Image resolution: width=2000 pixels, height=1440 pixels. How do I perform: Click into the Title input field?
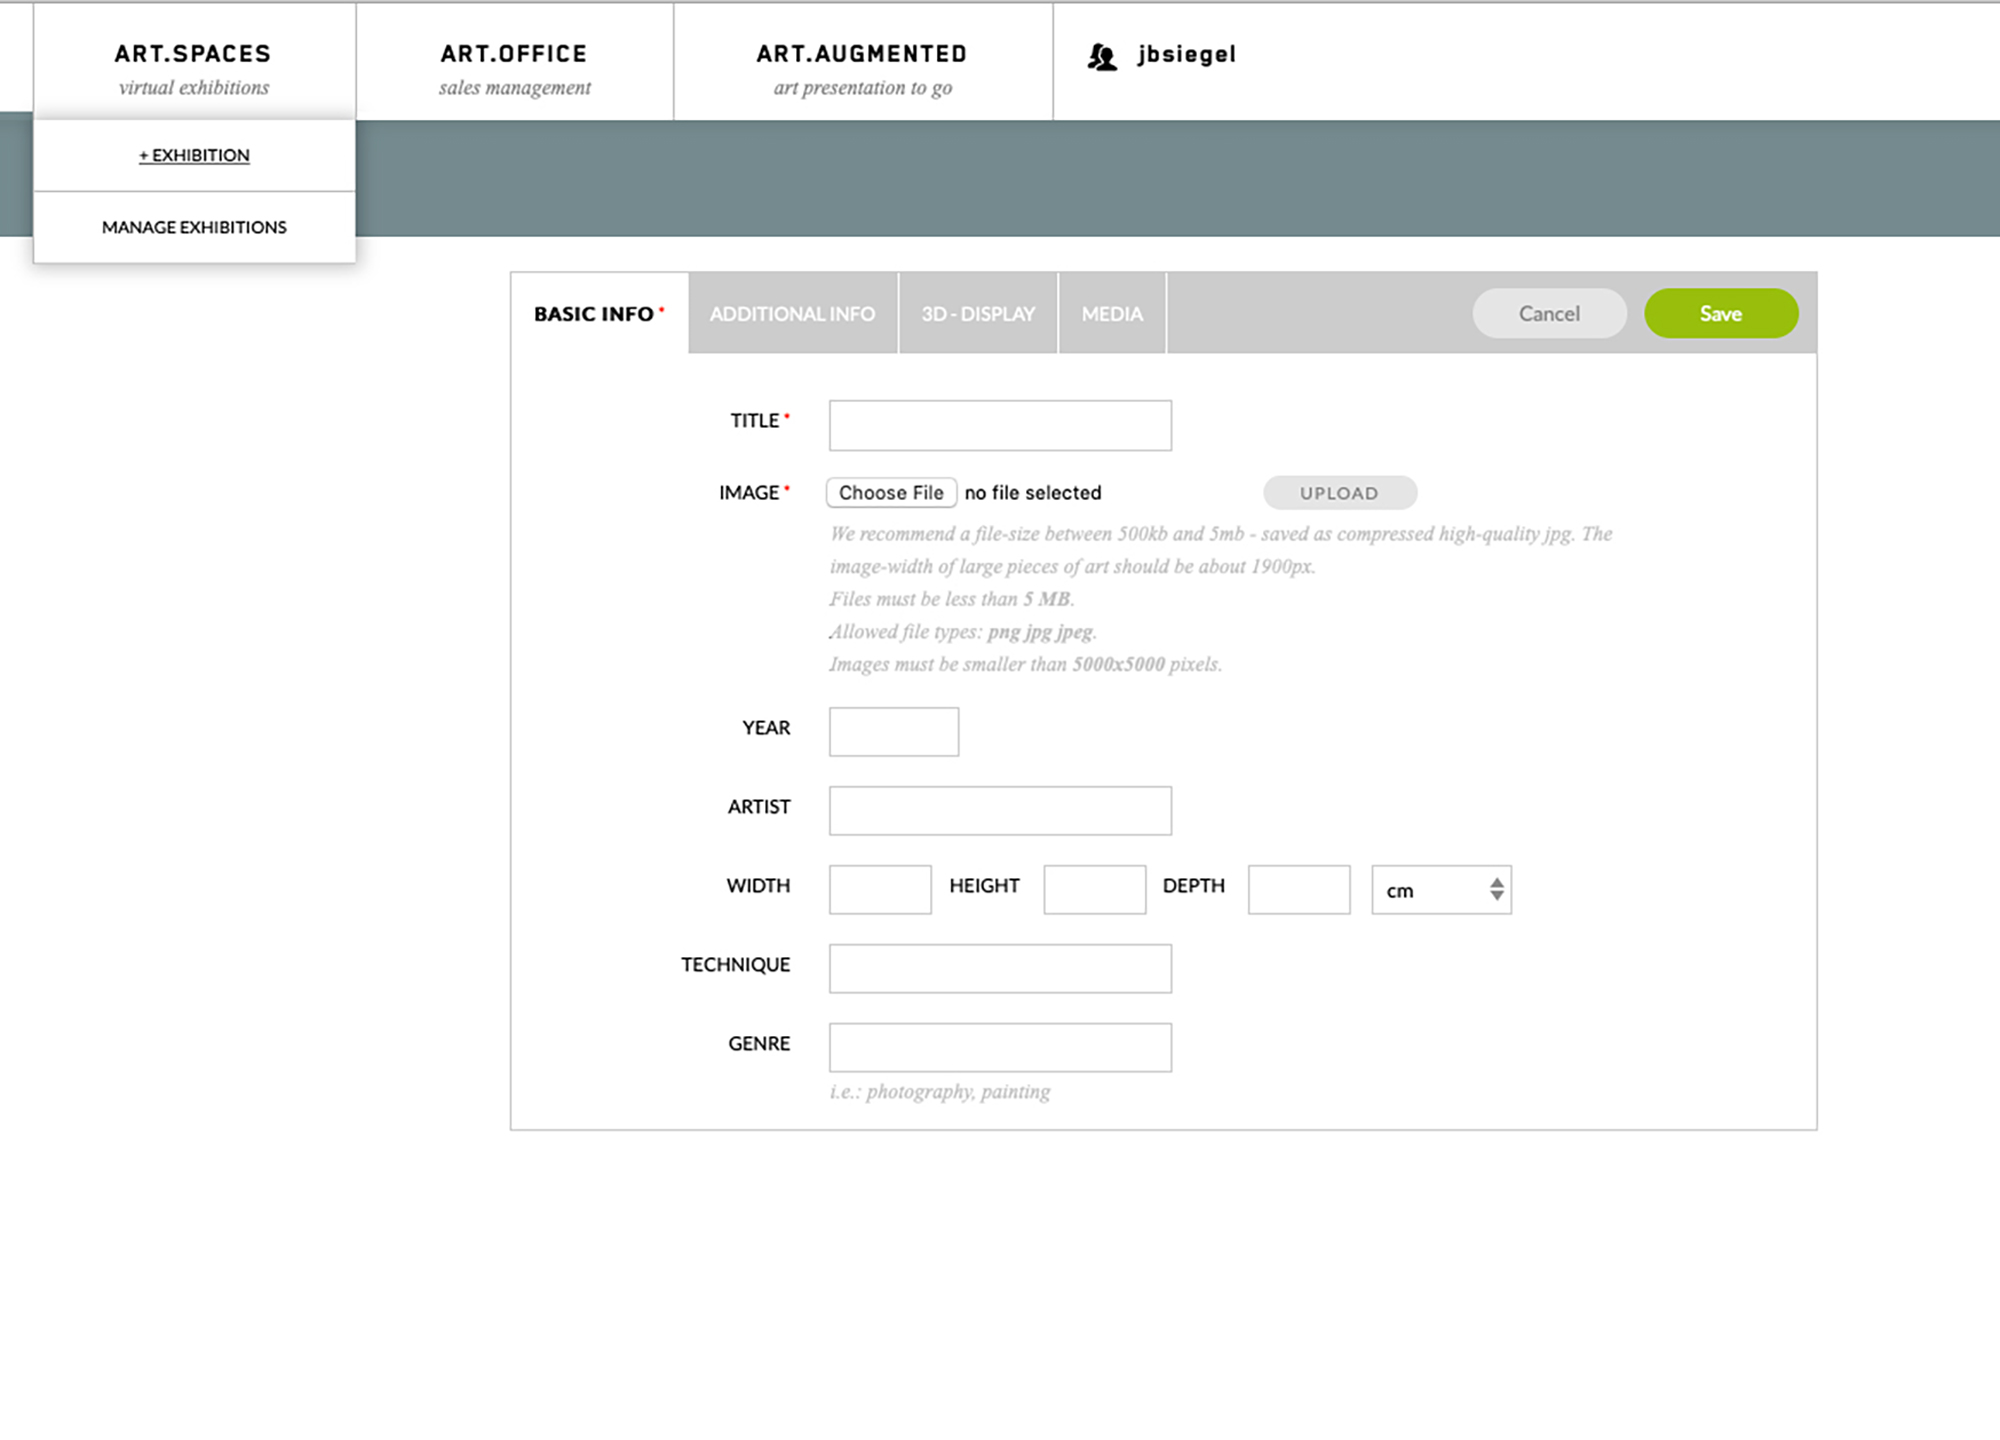1000,426
